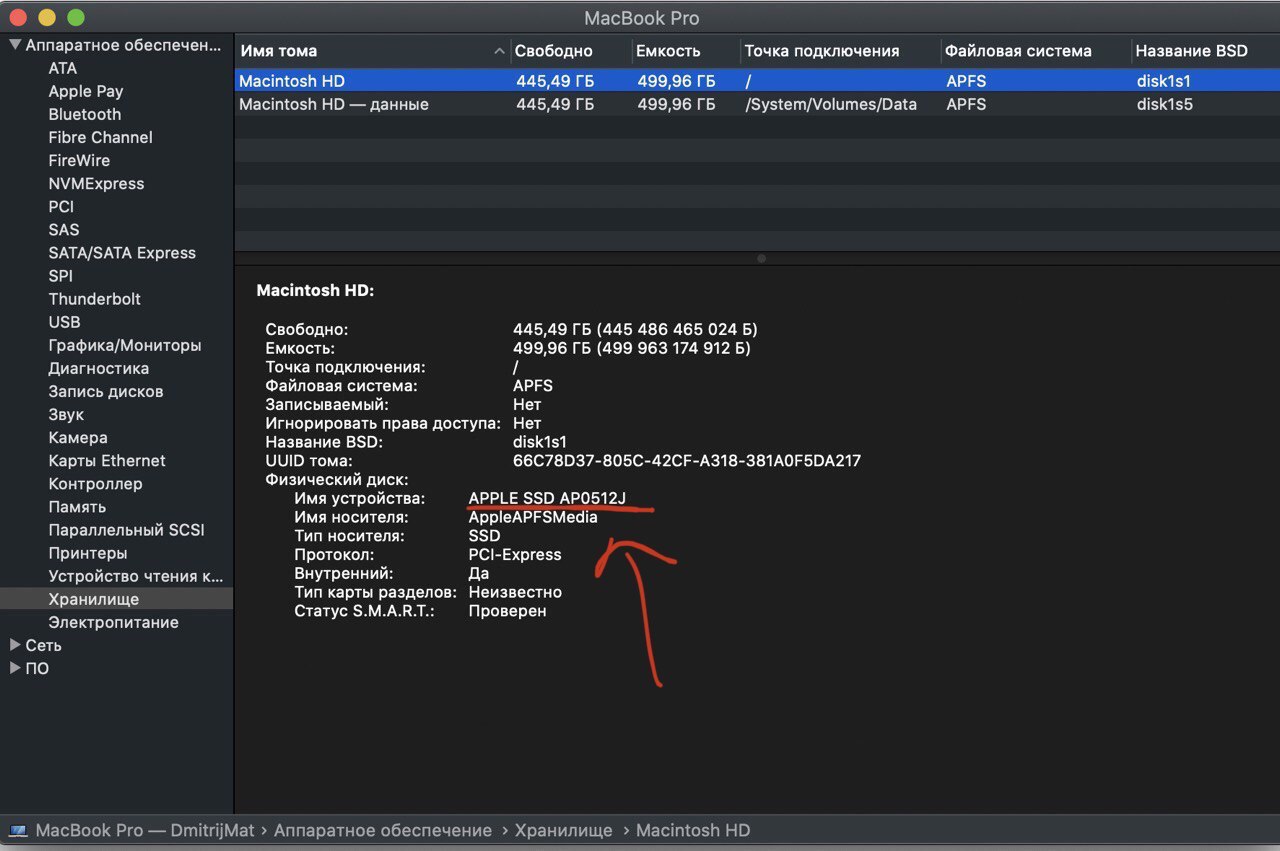Select ATA in the sidebar
1280x851 pixels.
point(62,68)
